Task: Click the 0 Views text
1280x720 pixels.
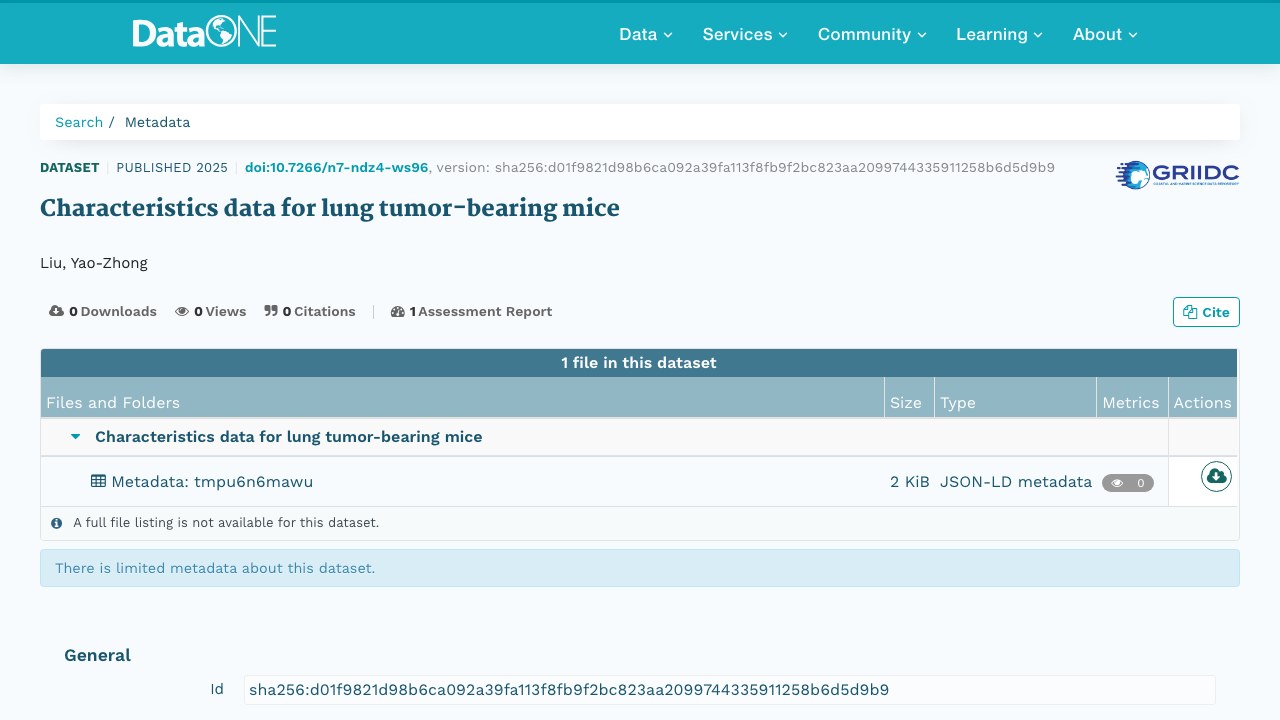Action: pyautogui.click(x=220, y=312)
